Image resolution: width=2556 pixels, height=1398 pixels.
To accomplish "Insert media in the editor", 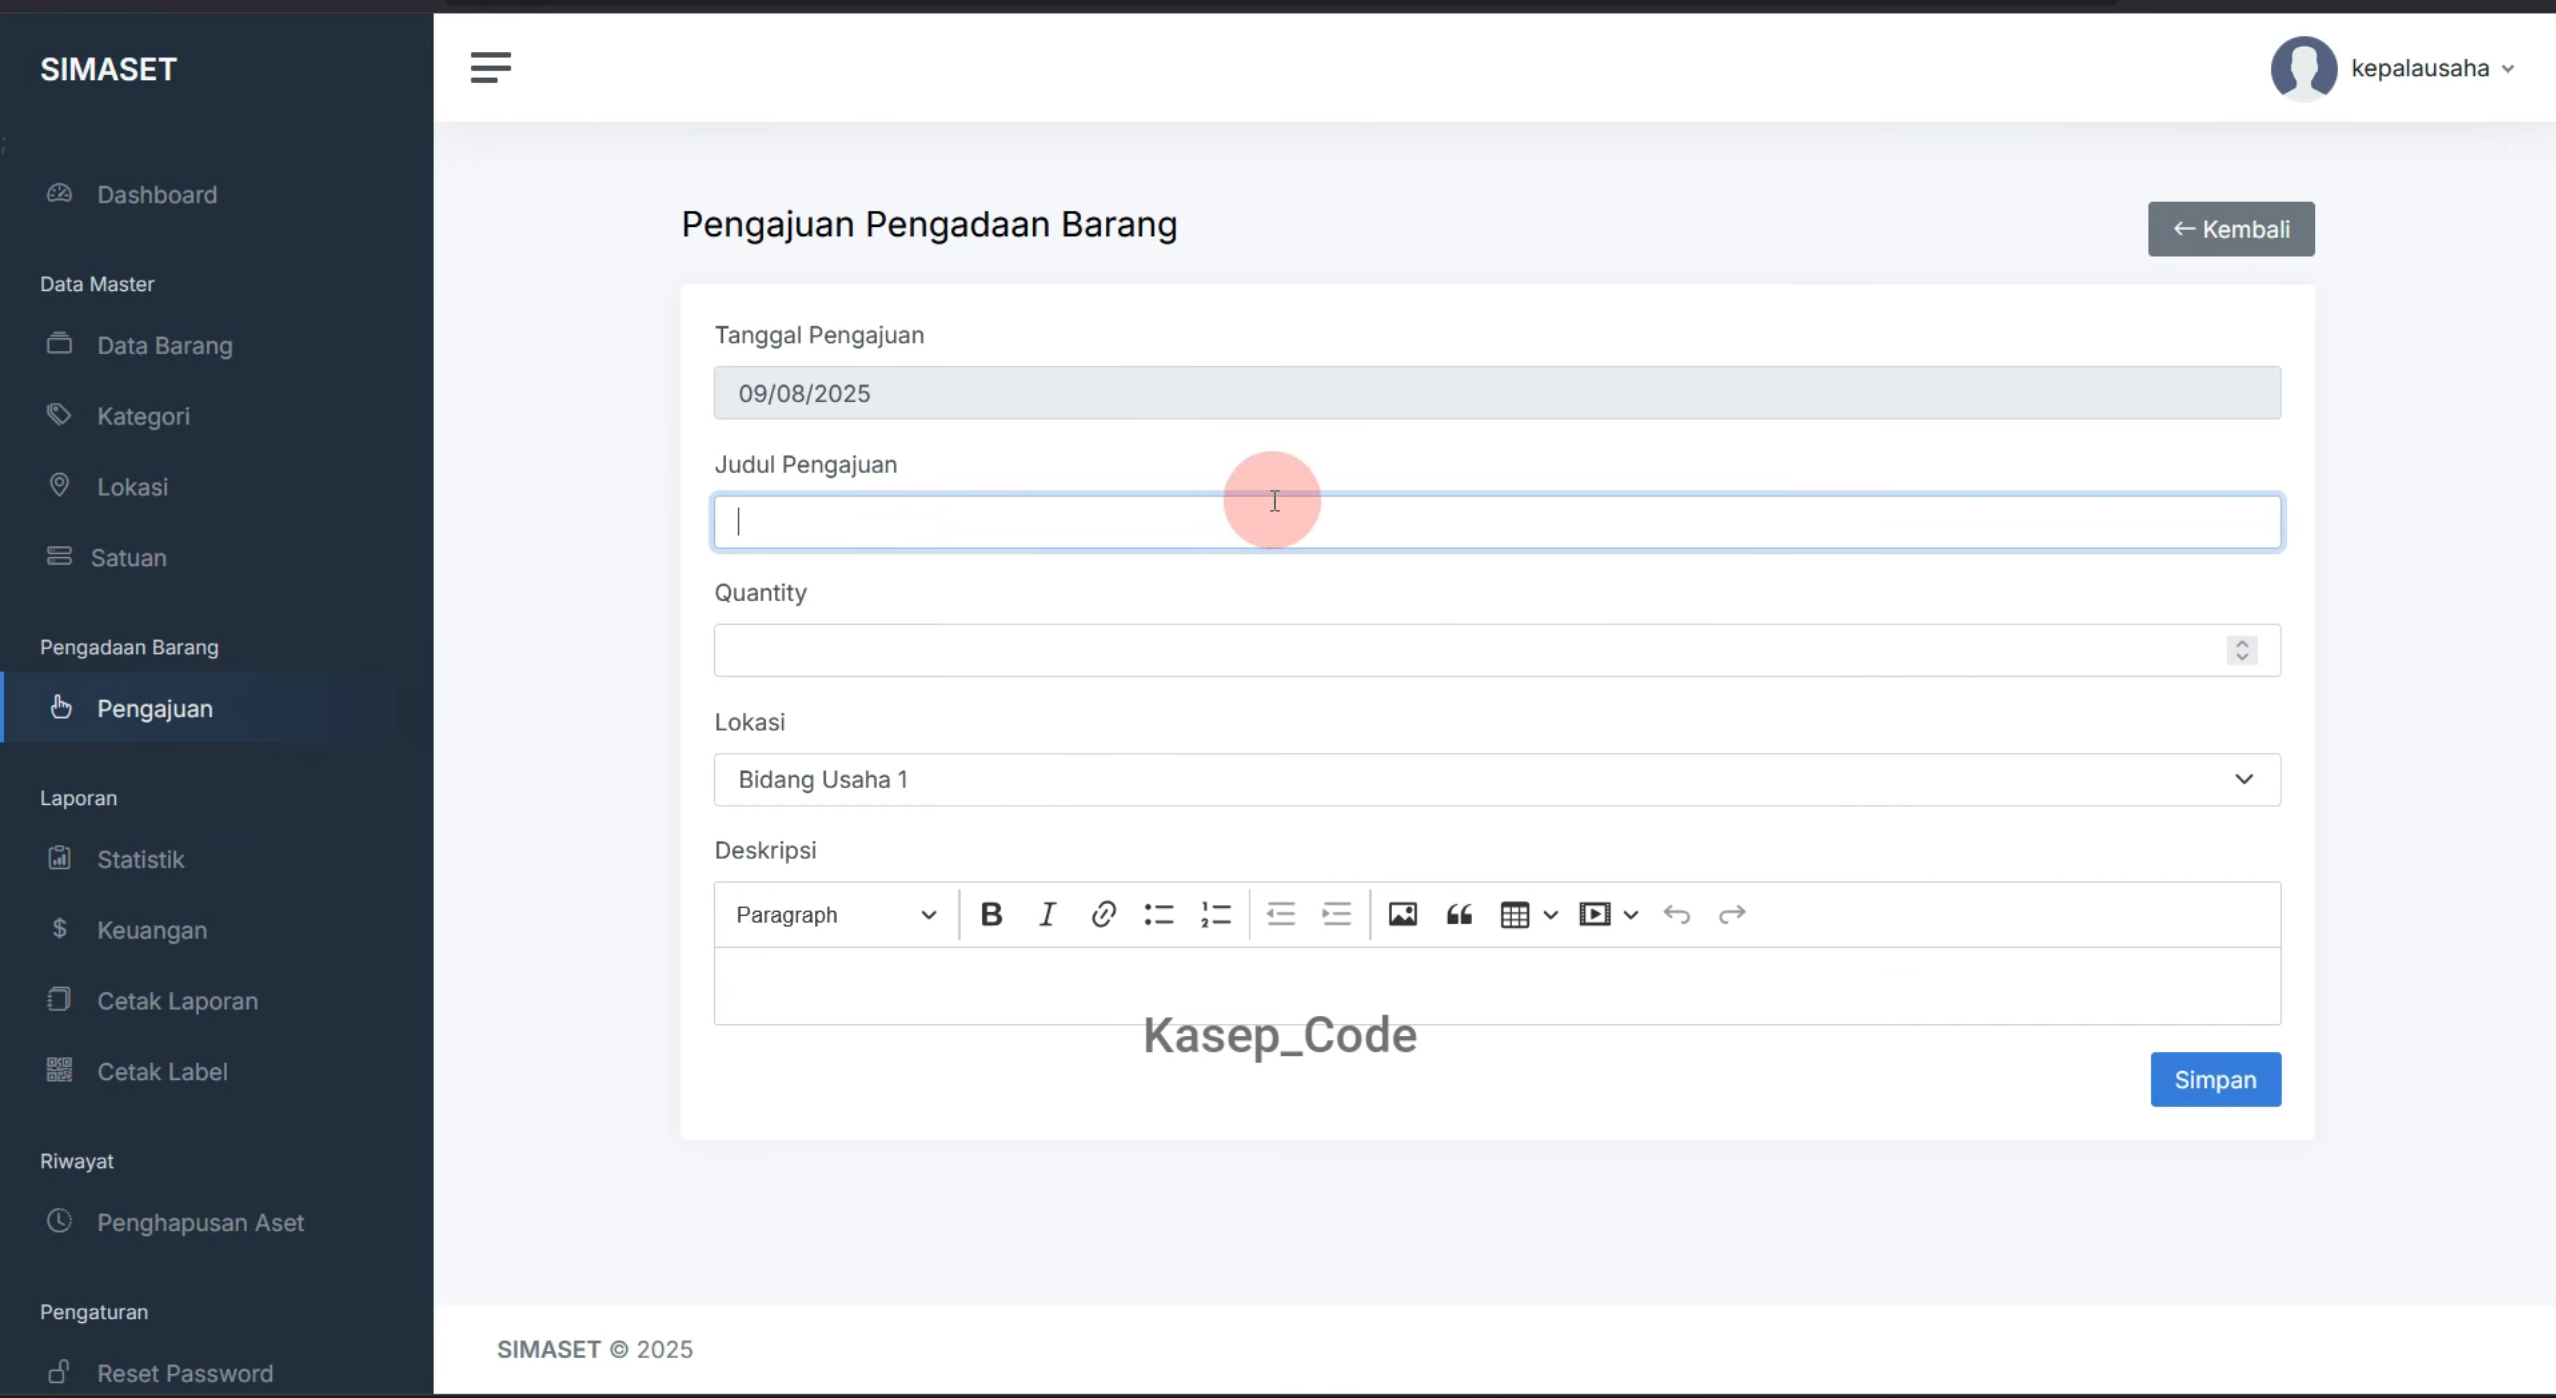I will click(x=1594, y=914).
